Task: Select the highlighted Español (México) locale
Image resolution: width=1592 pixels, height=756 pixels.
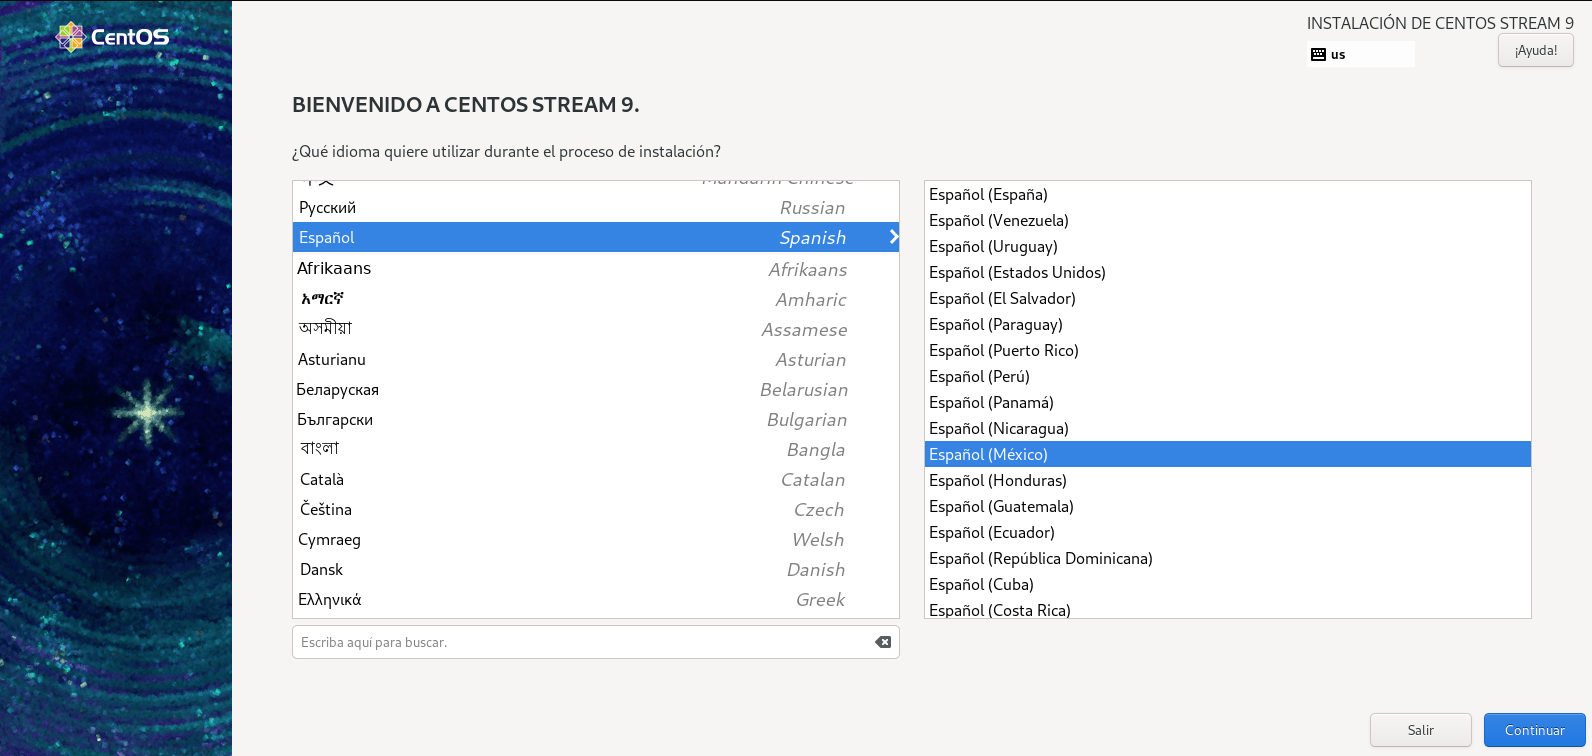Action: pyautogui.click(x=988, y=454)
